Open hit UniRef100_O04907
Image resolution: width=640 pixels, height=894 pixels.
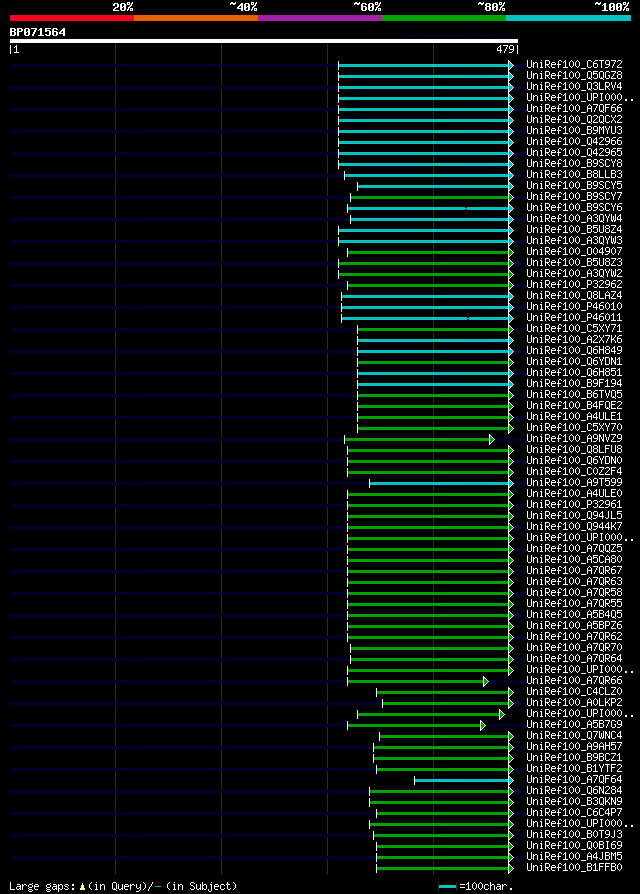pos(574,251)
